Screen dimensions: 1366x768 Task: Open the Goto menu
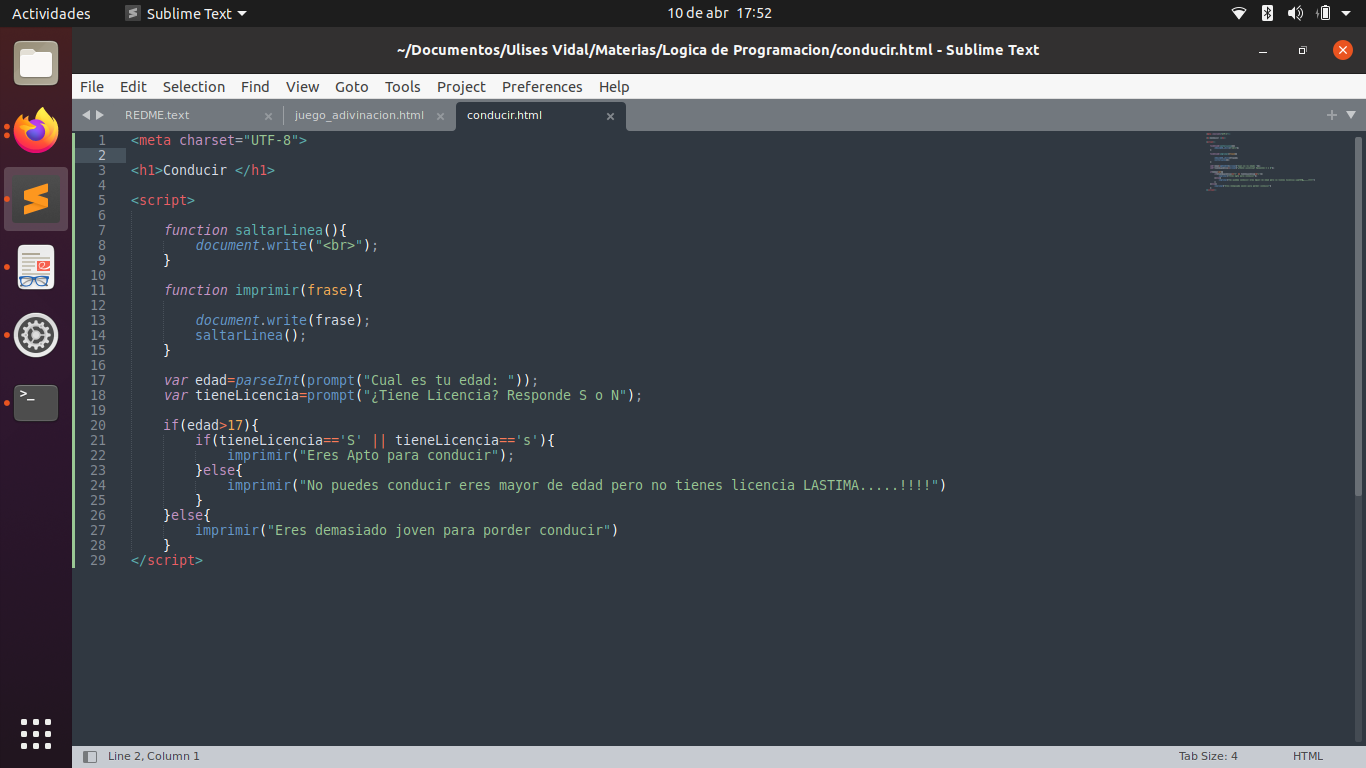352,87
